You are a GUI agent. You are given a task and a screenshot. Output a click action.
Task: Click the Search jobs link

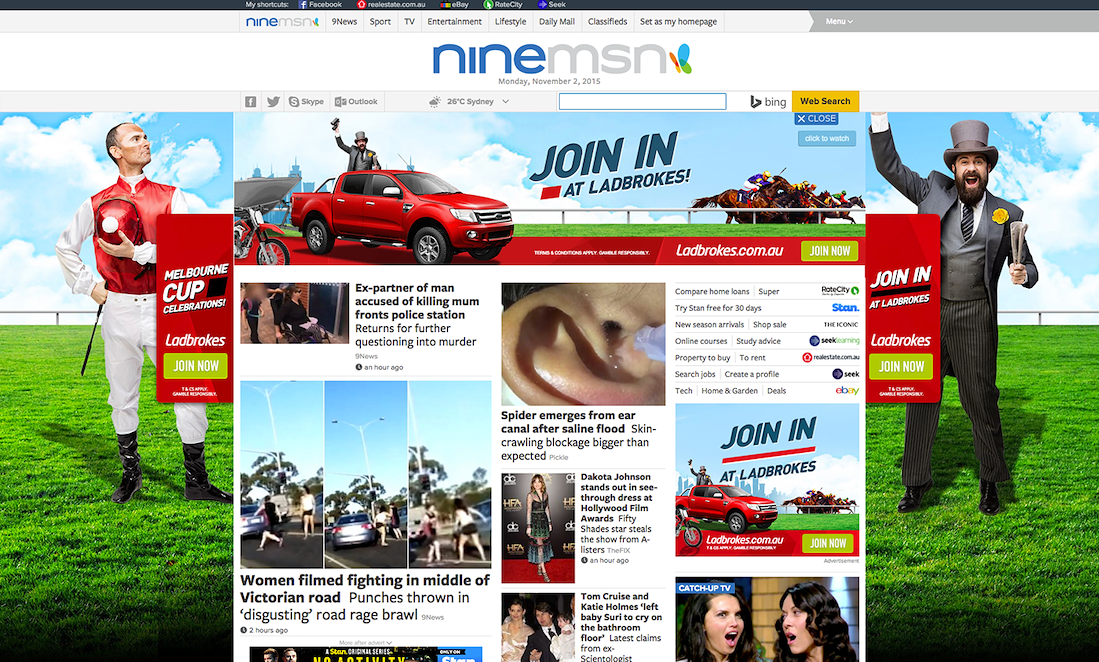(x=695, y=375)
